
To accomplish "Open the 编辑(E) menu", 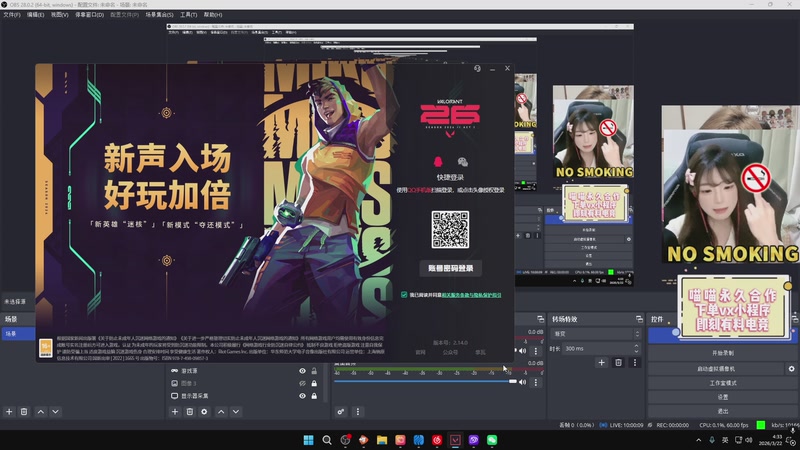I will [35, 16].
